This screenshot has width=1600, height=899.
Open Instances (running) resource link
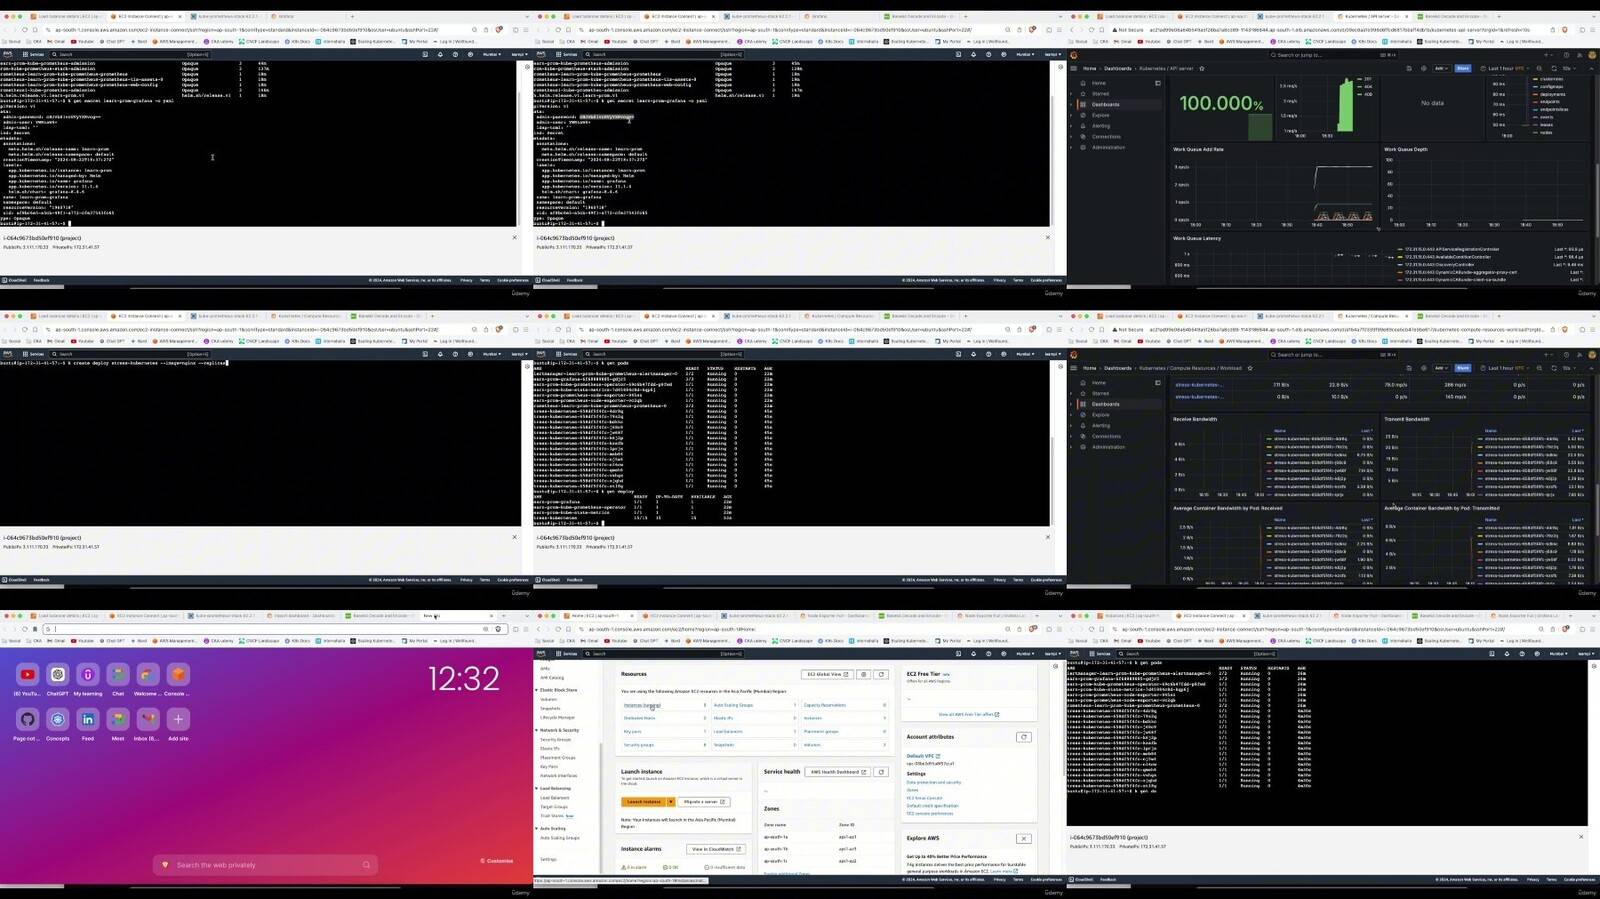642,705
